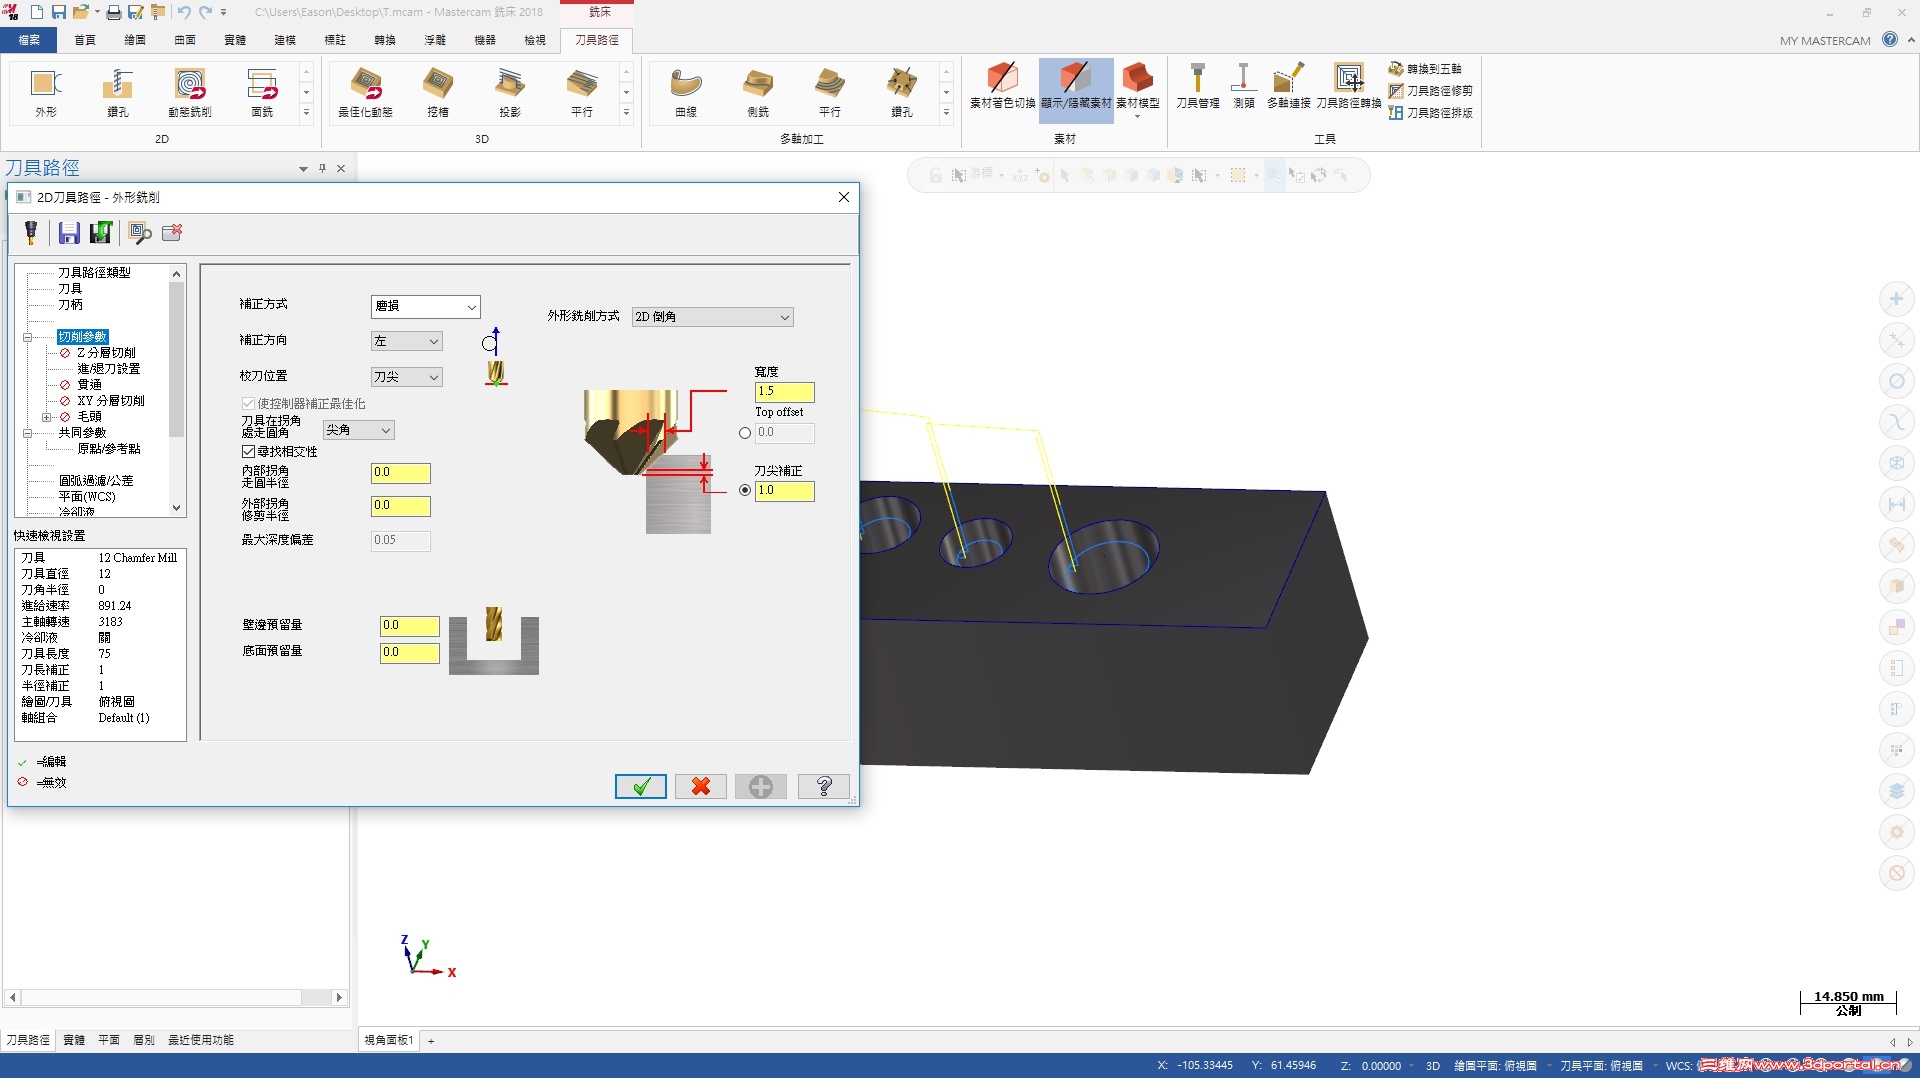Expand the 毛頭 tree node
Viewport: 1920px width, 1078px height.
click(x=46, y=417)
